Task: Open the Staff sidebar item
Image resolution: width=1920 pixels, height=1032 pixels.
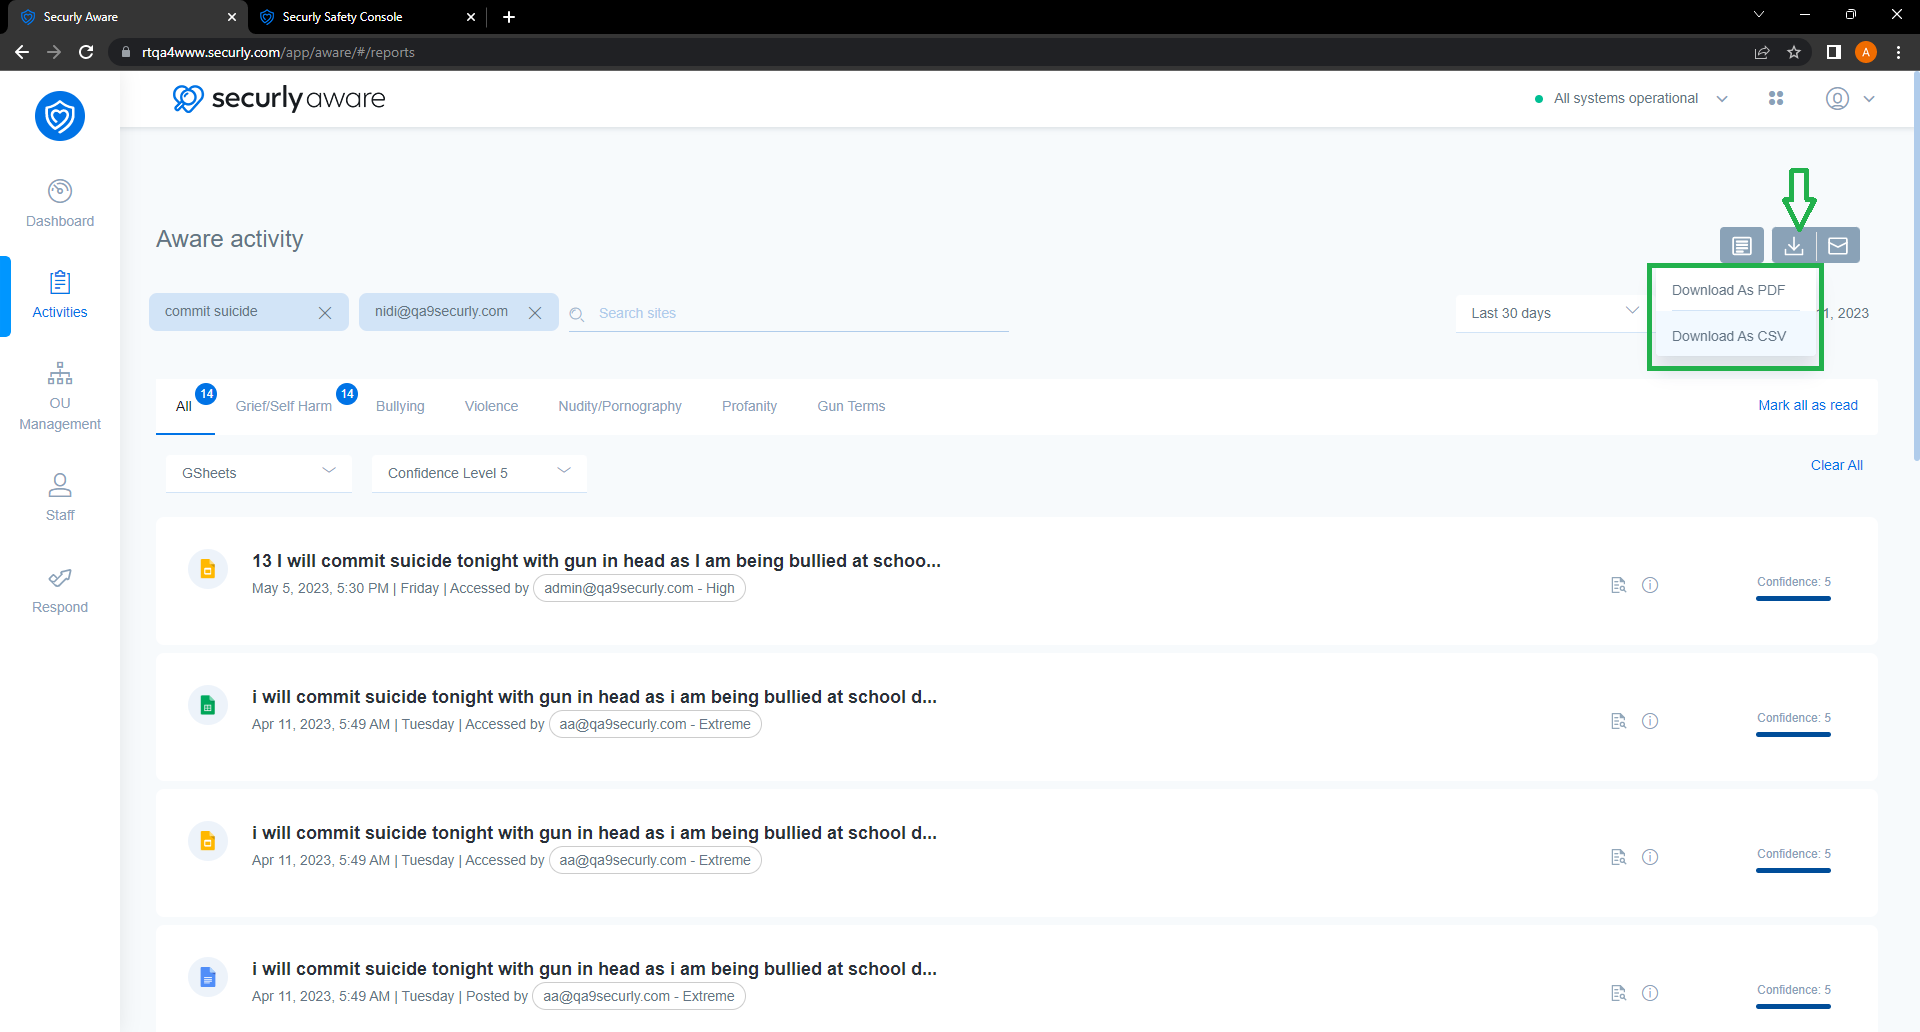Action: [60, 497]
